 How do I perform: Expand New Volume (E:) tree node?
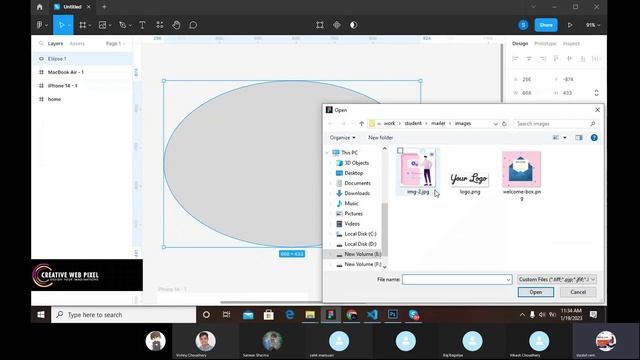(331, 254)
